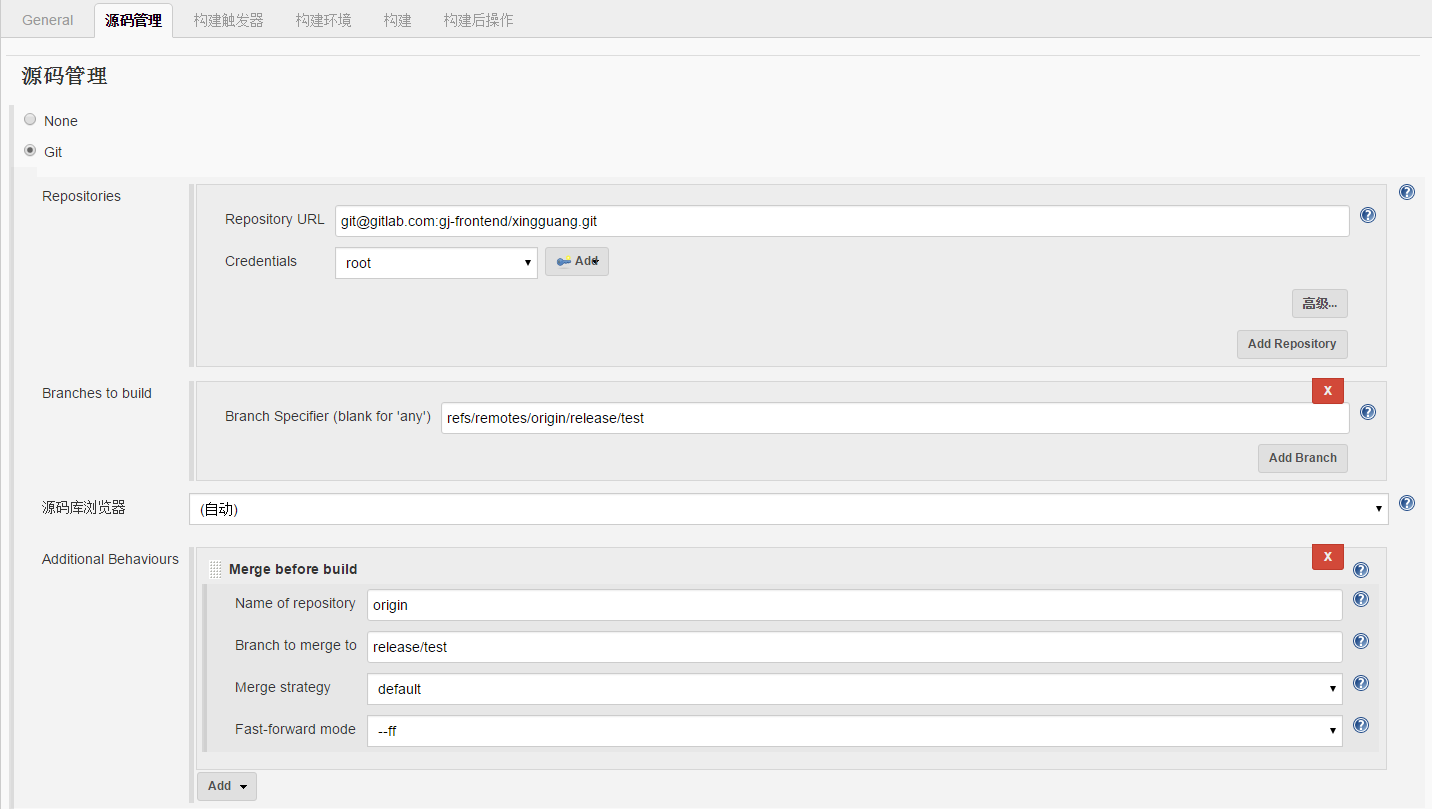Click the 高级... advanced button
Screen dimensions: 1432x809
tap(1320, 304)
